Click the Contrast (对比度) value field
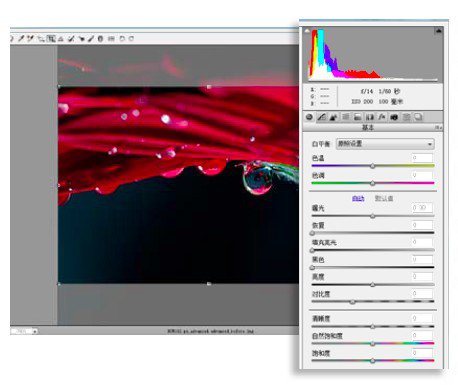Viewport: 458px width, 385px height. pyautogui.click(x=422, y=294)
